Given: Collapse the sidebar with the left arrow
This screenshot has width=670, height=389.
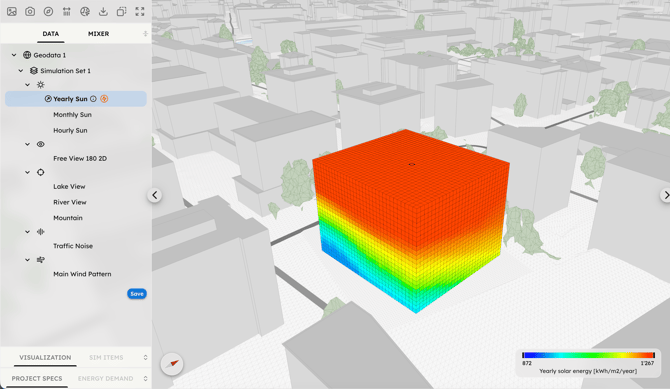Looking at the screenshot, I should point(155,195).
